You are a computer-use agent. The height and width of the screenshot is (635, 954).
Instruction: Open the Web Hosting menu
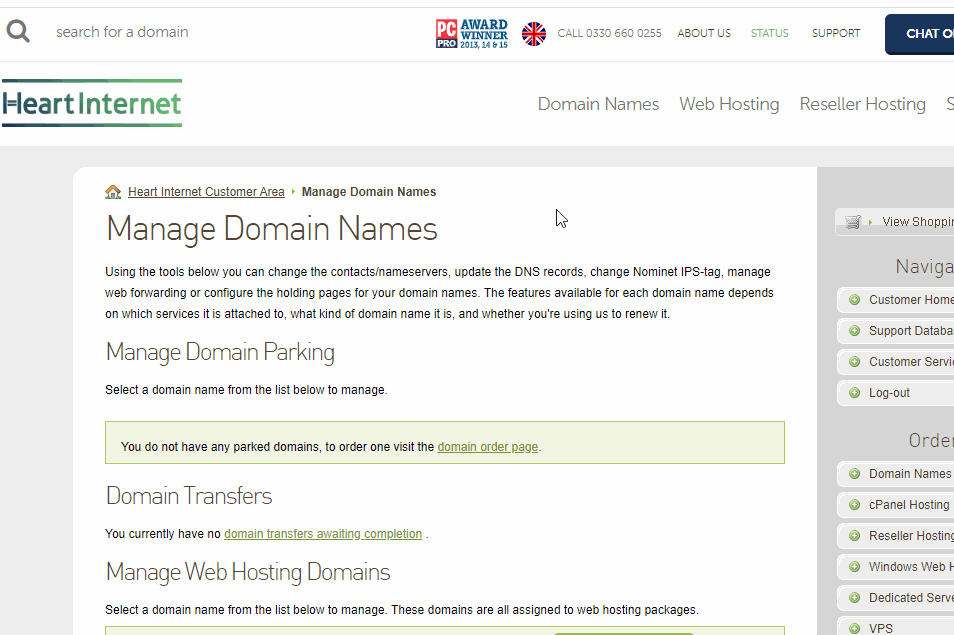point(729,104)
